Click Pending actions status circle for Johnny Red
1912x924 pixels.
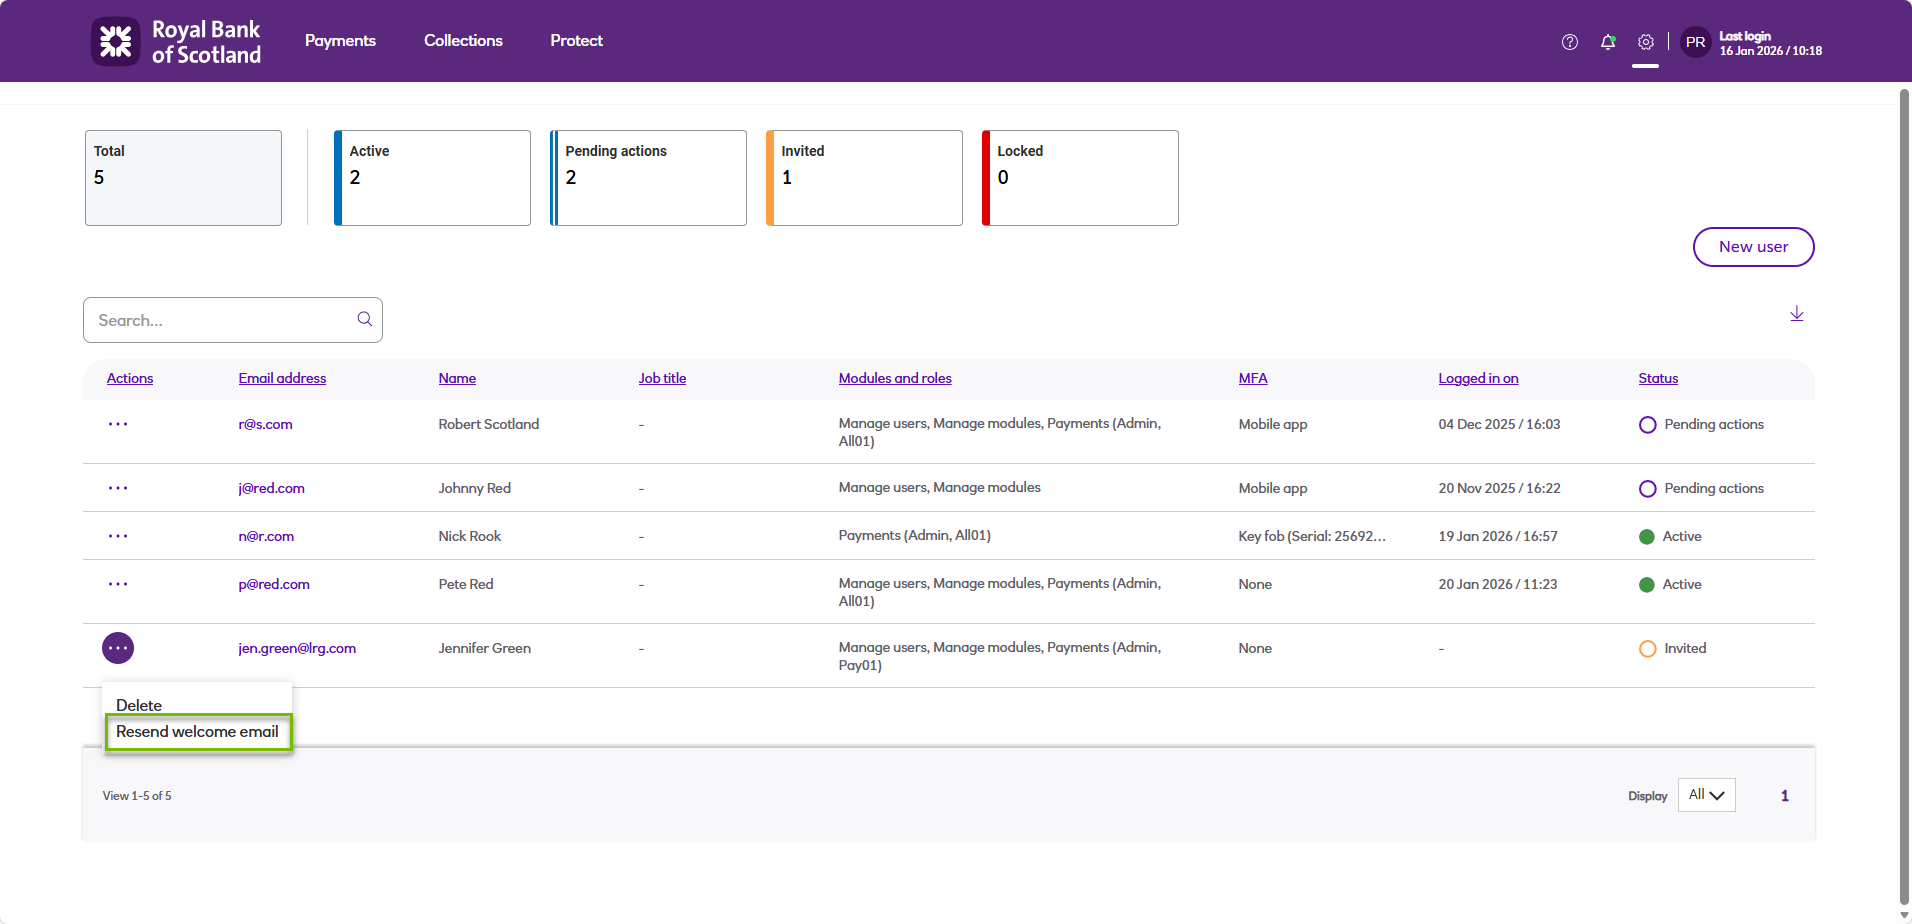tap(1648, 489)
